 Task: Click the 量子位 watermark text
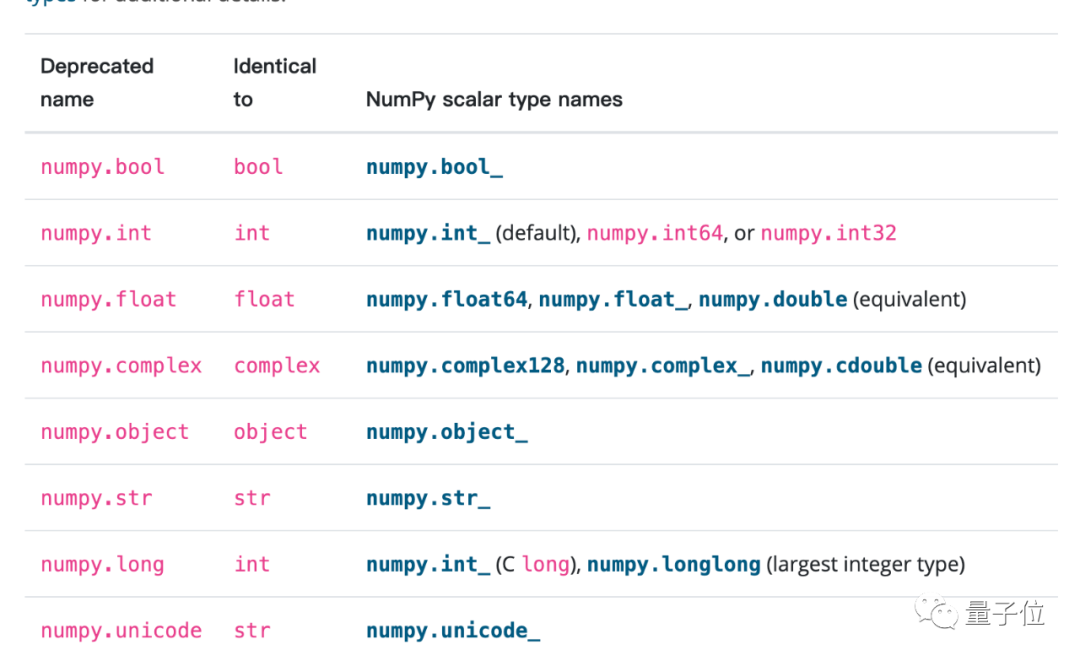[1005, 612]
